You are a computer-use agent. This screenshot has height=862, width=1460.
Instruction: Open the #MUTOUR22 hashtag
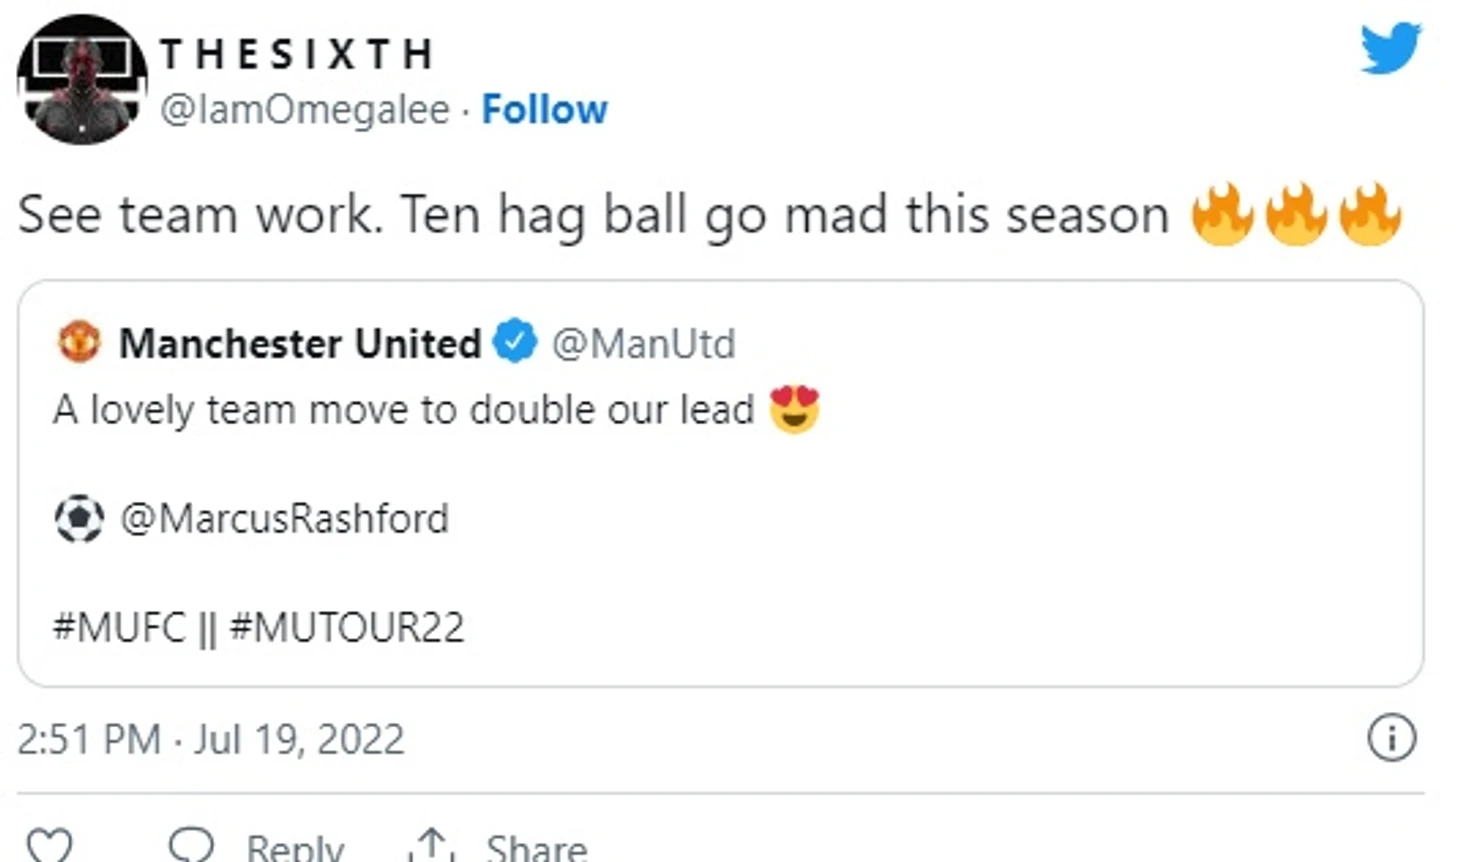(x=347, y=627)
